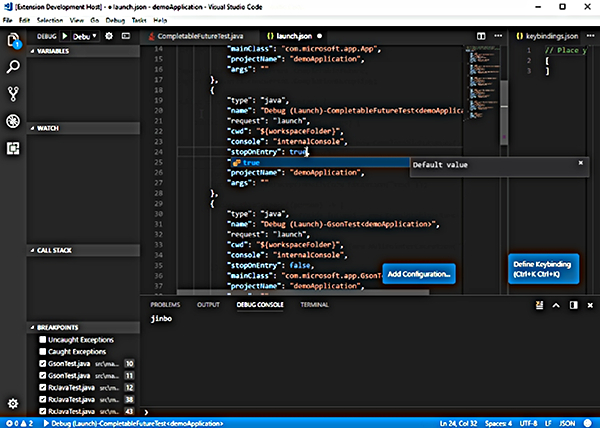Viewport: 600px width, 428px height.
Task: Clear the debug console output
Action: click(539, 305)
